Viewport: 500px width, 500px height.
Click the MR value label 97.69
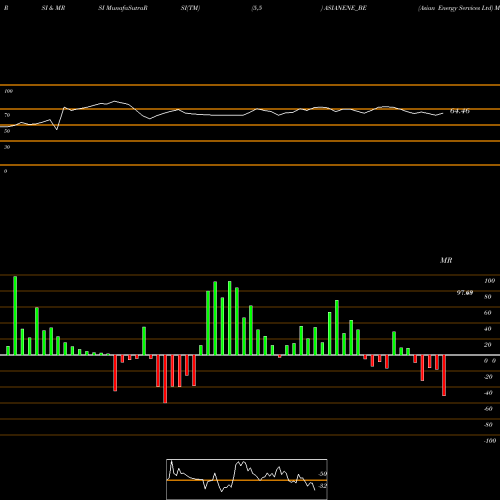[465, 293]
